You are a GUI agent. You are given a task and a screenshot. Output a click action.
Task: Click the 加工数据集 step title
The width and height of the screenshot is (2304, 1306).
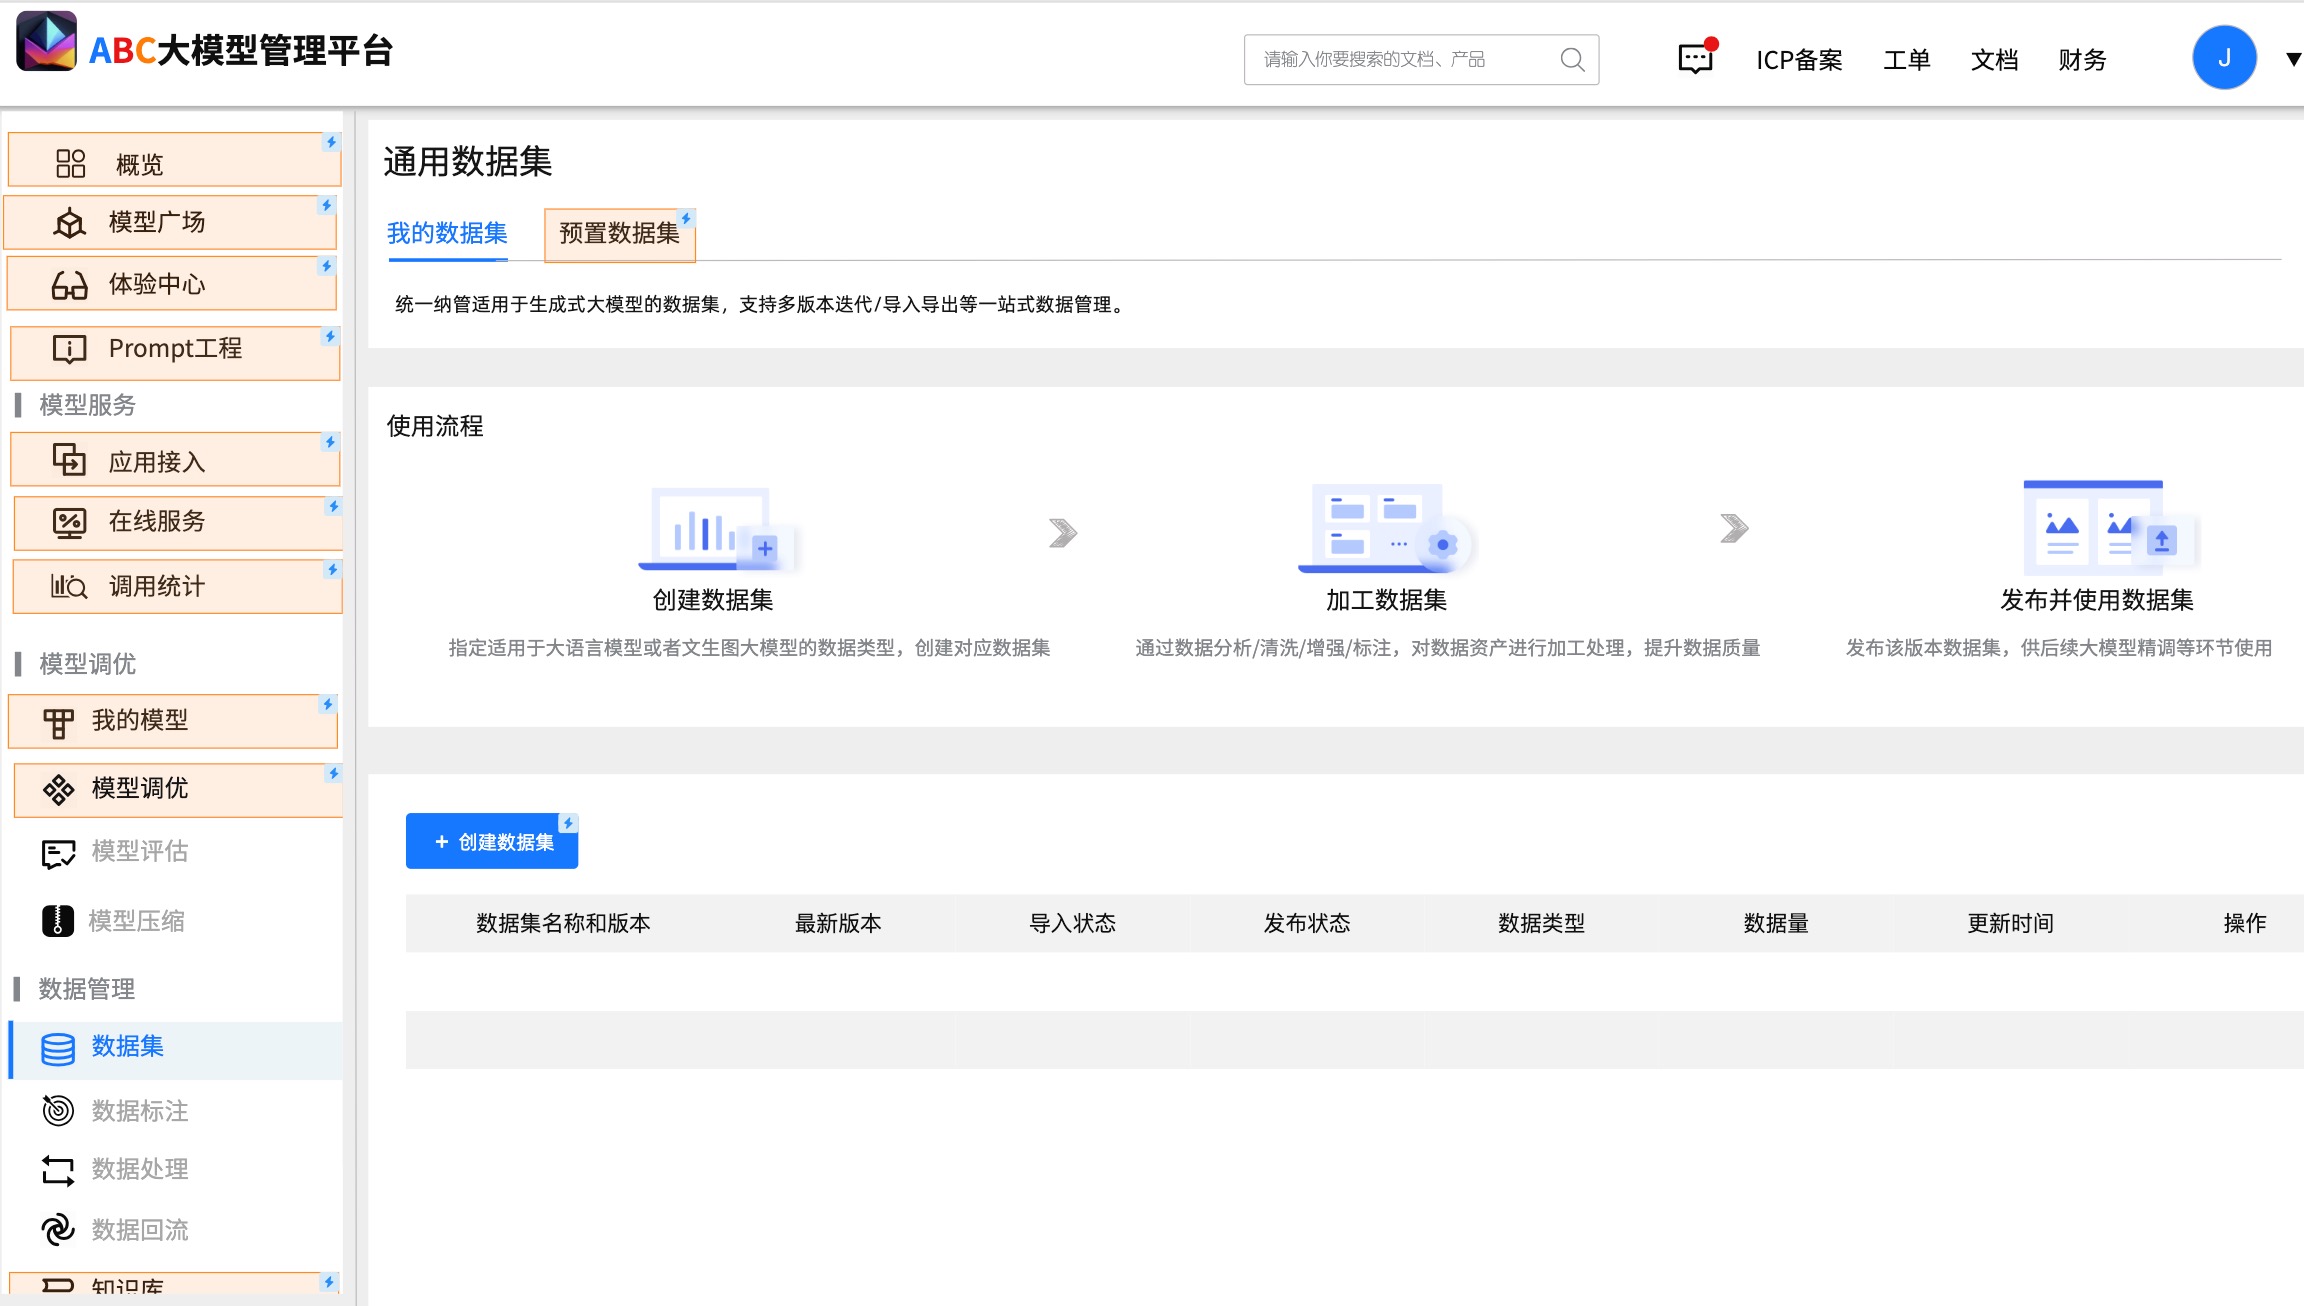(1387, 600)
